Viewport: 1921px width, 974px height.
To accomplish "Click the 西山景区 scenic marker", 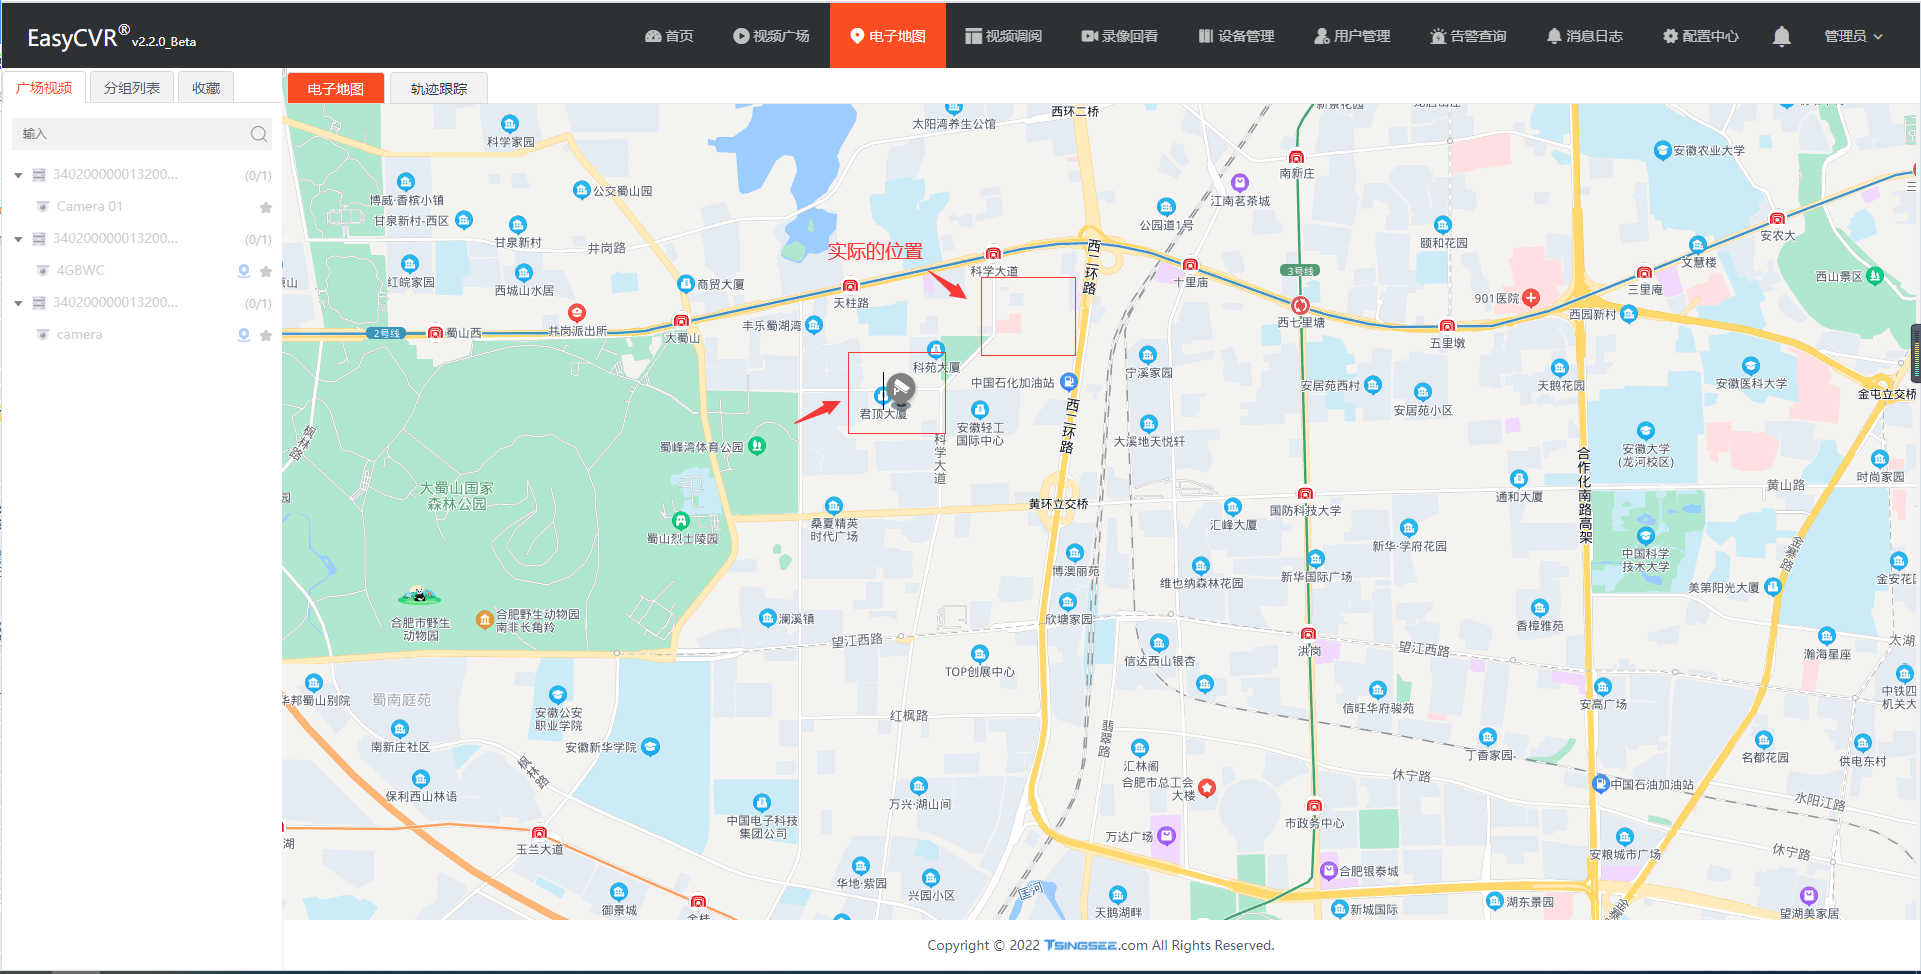I will pyautogui.click(x=1875, y=276).
